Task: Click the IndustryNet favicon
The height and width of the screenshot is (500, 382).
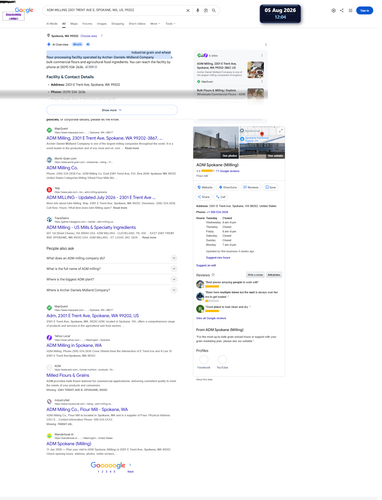Action: (x=49, y=402)
